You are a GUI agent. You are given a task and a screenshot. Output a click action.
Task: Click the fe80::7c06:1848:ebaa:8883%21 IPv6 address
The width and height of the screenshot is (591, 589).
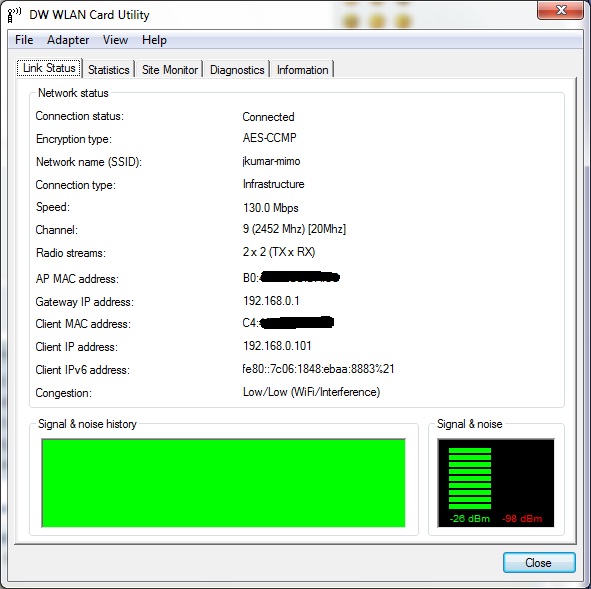[318, 369]
